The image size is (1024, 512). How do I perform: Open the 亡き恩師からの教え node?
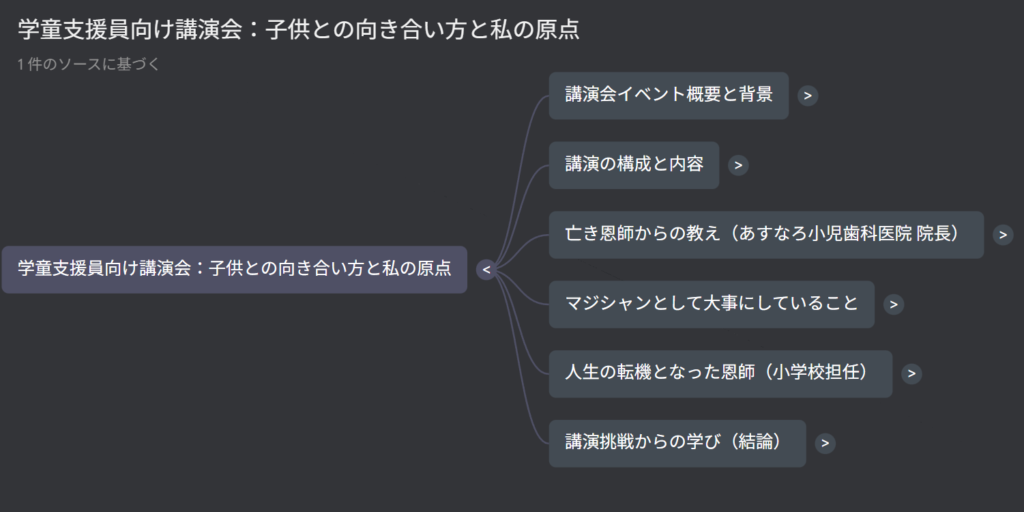766,235
